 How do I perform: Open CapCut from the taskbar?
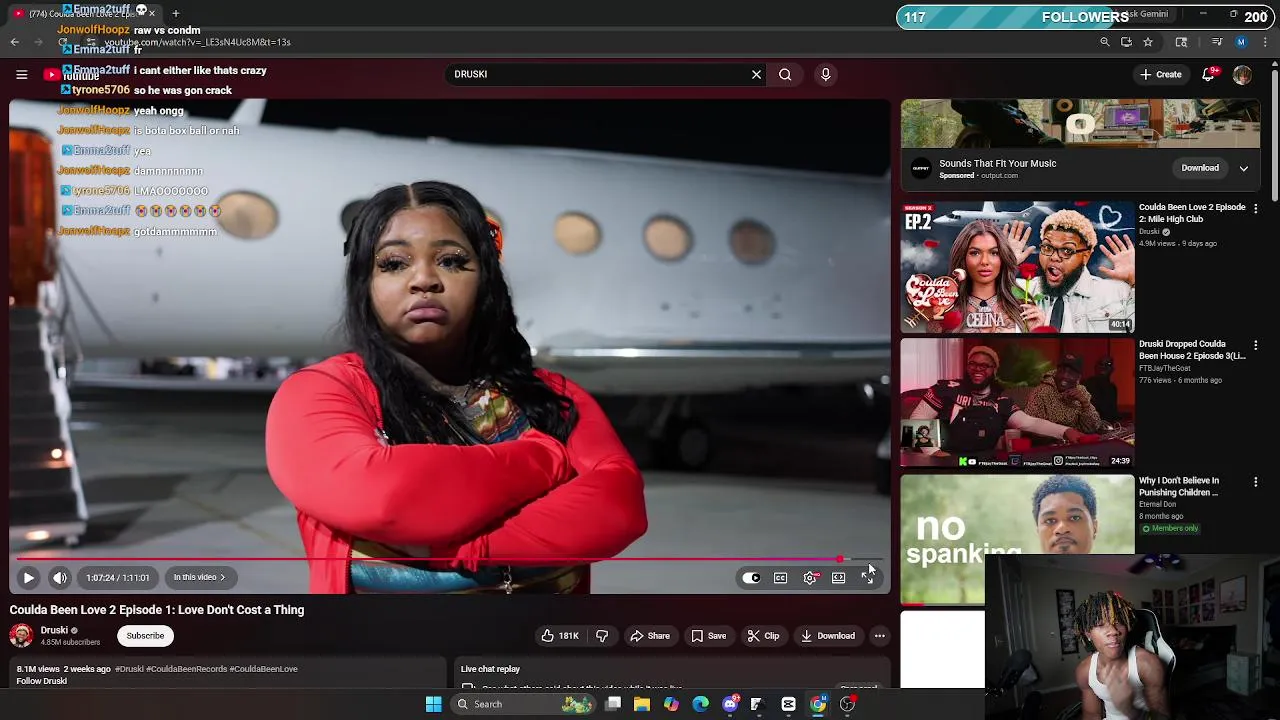tap(788, 704)
